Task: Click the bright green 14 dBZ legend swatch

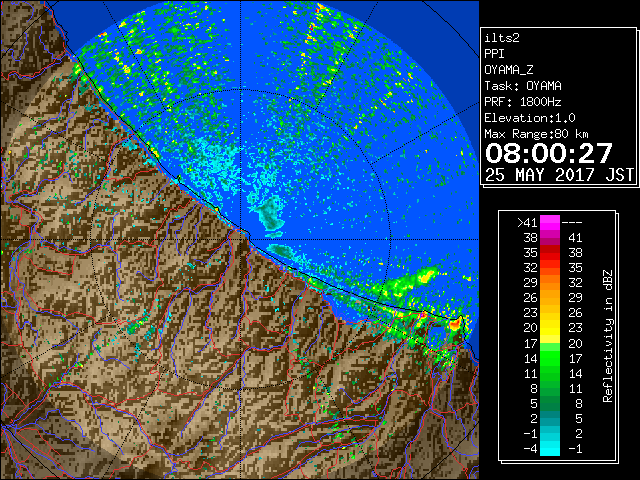Action: point(550,358)
